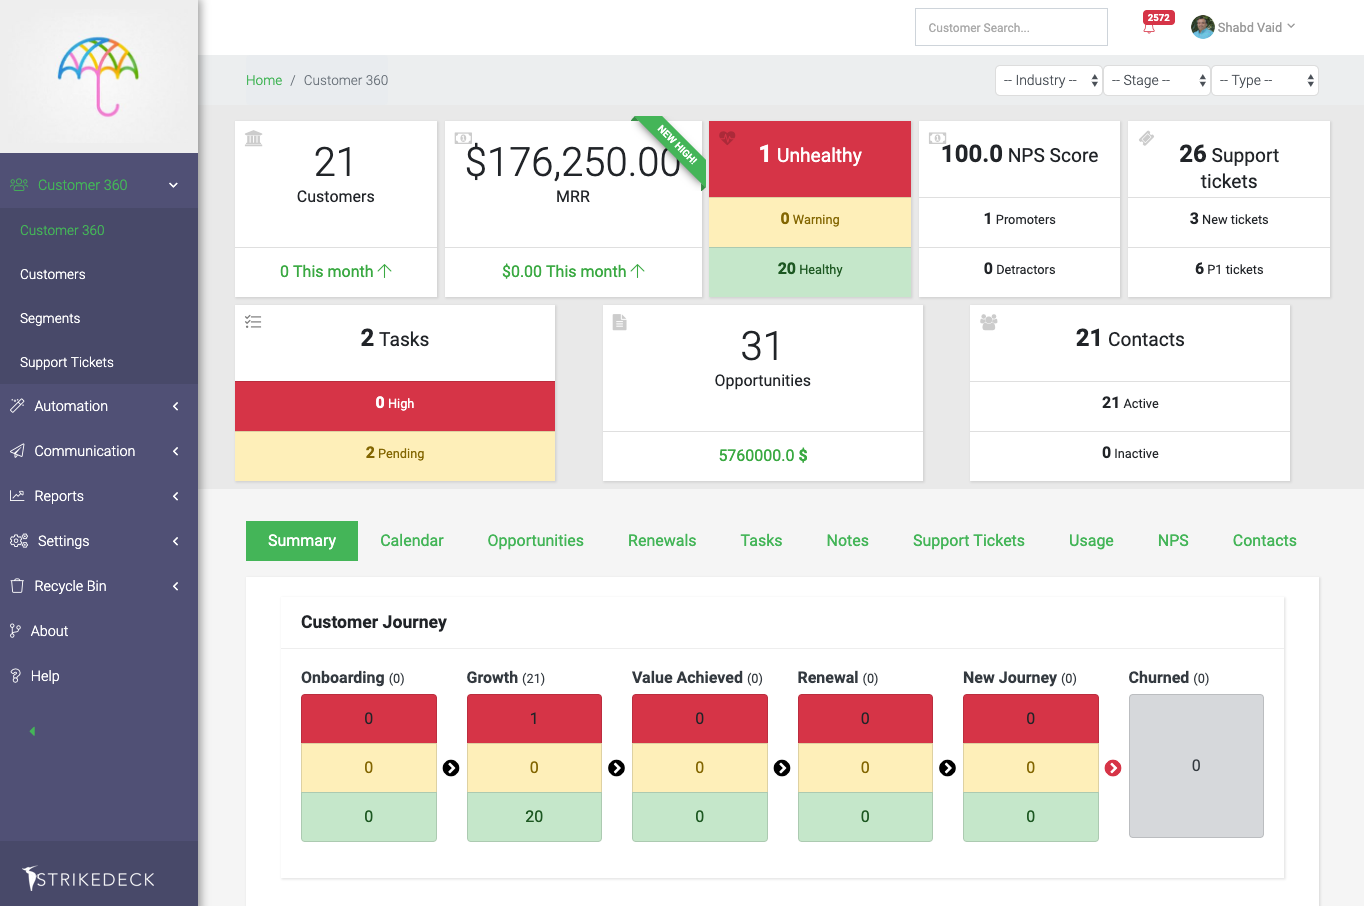This screenshot has width=1364, height=906.
Task: Click 1 Unhealthy on the health card
Action: point(810,159)
